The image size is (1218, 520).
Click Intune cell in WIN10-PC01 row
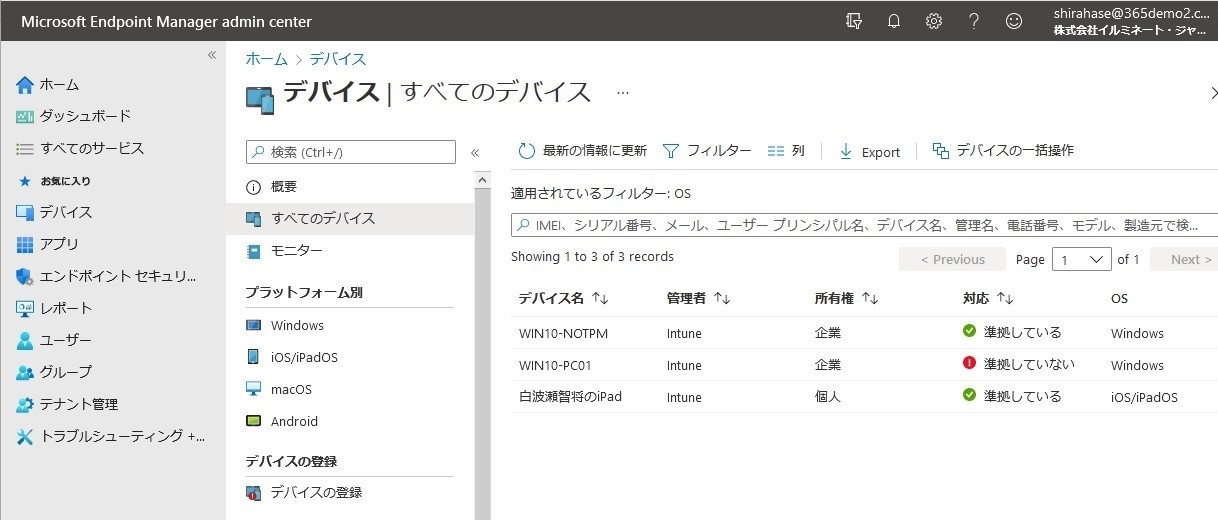pos(684,365)
